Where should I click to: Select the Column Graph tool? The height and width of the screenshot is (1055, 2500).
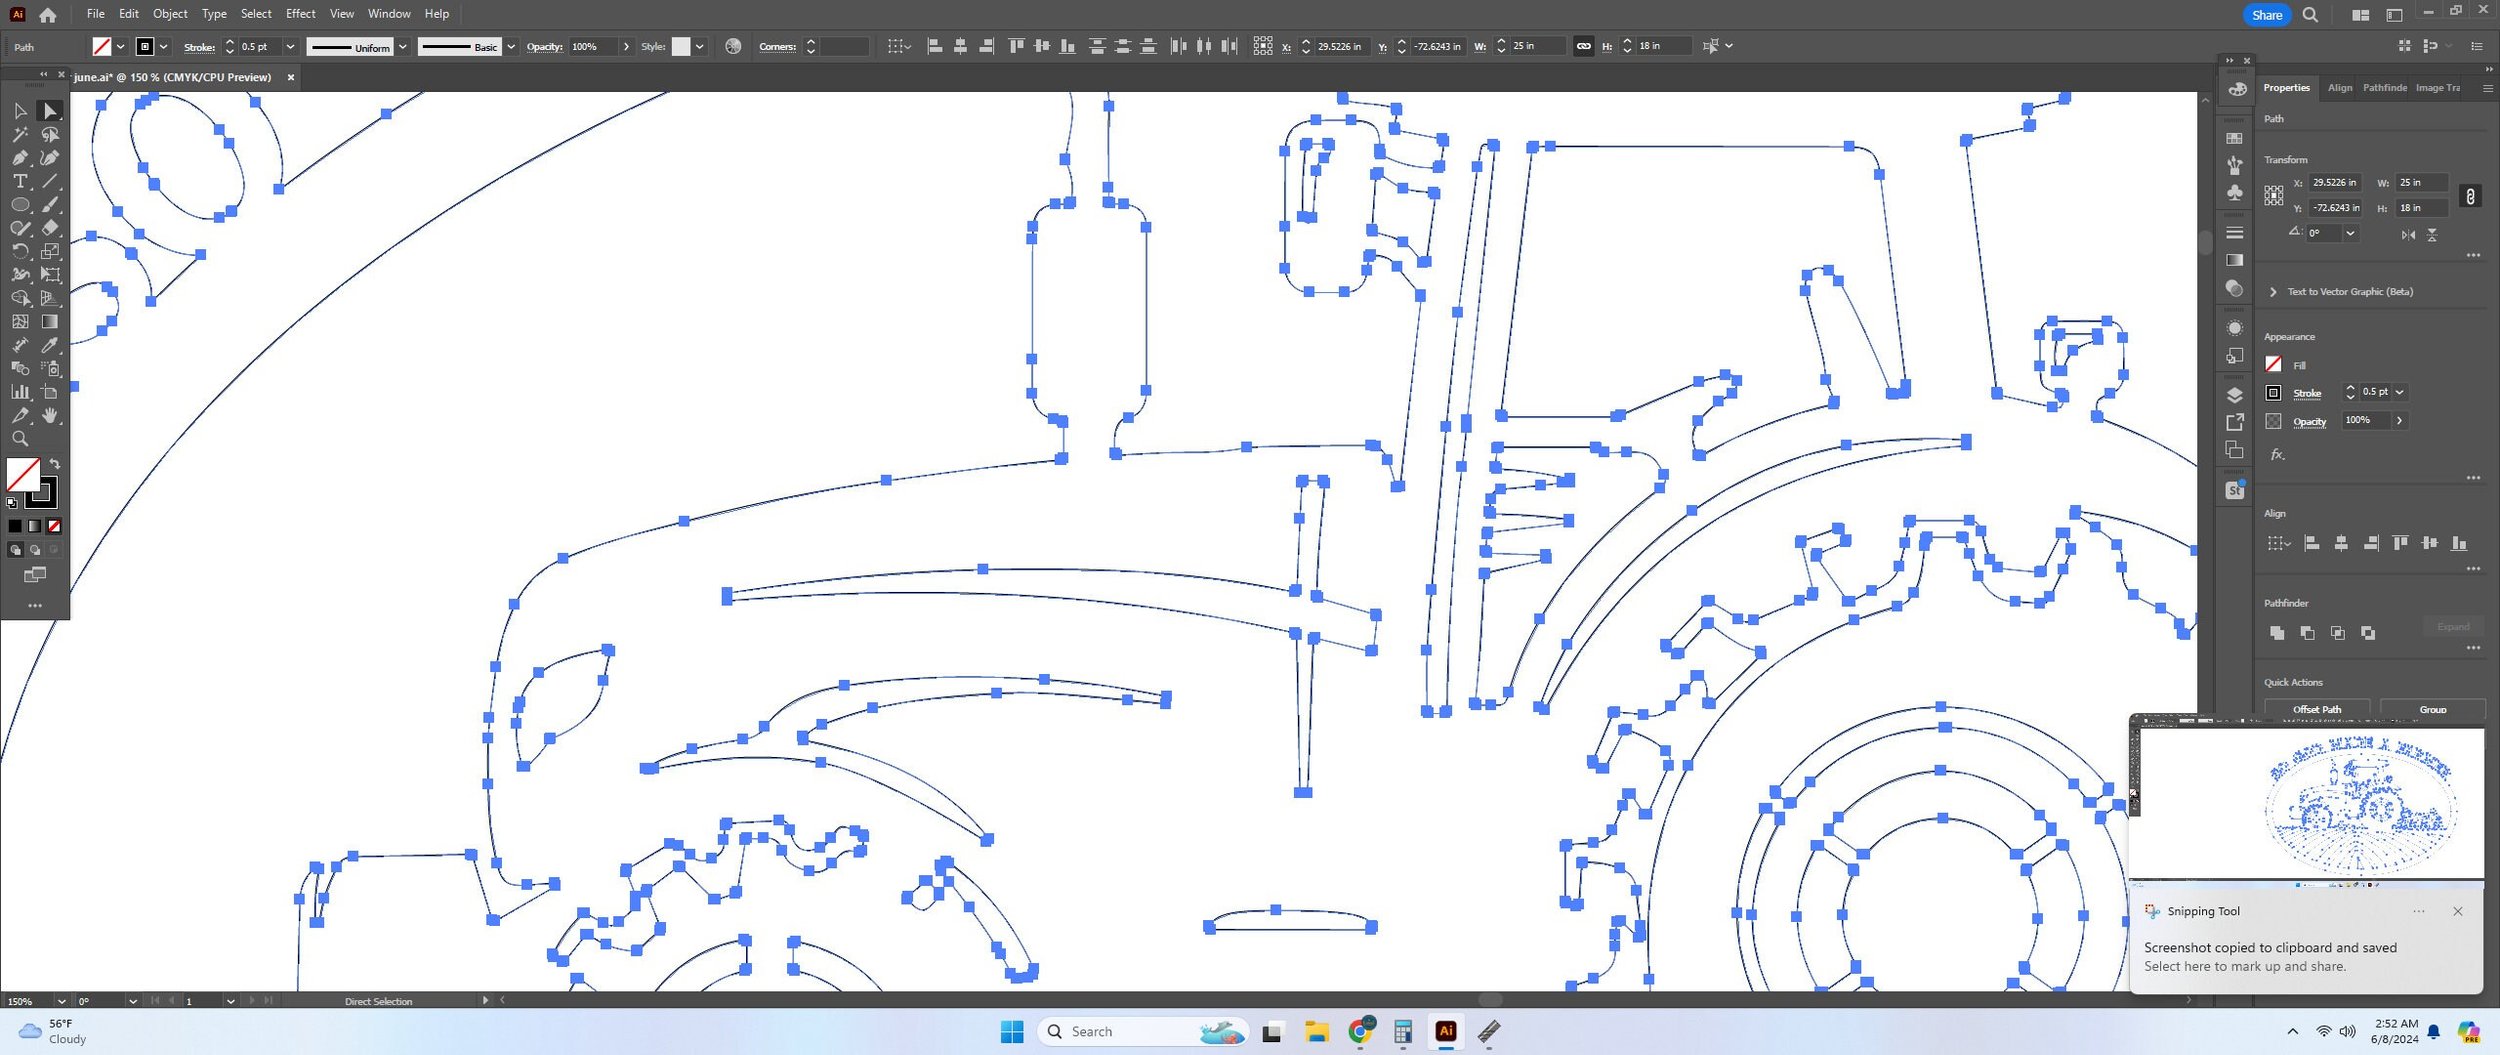(x=20, y=392)
